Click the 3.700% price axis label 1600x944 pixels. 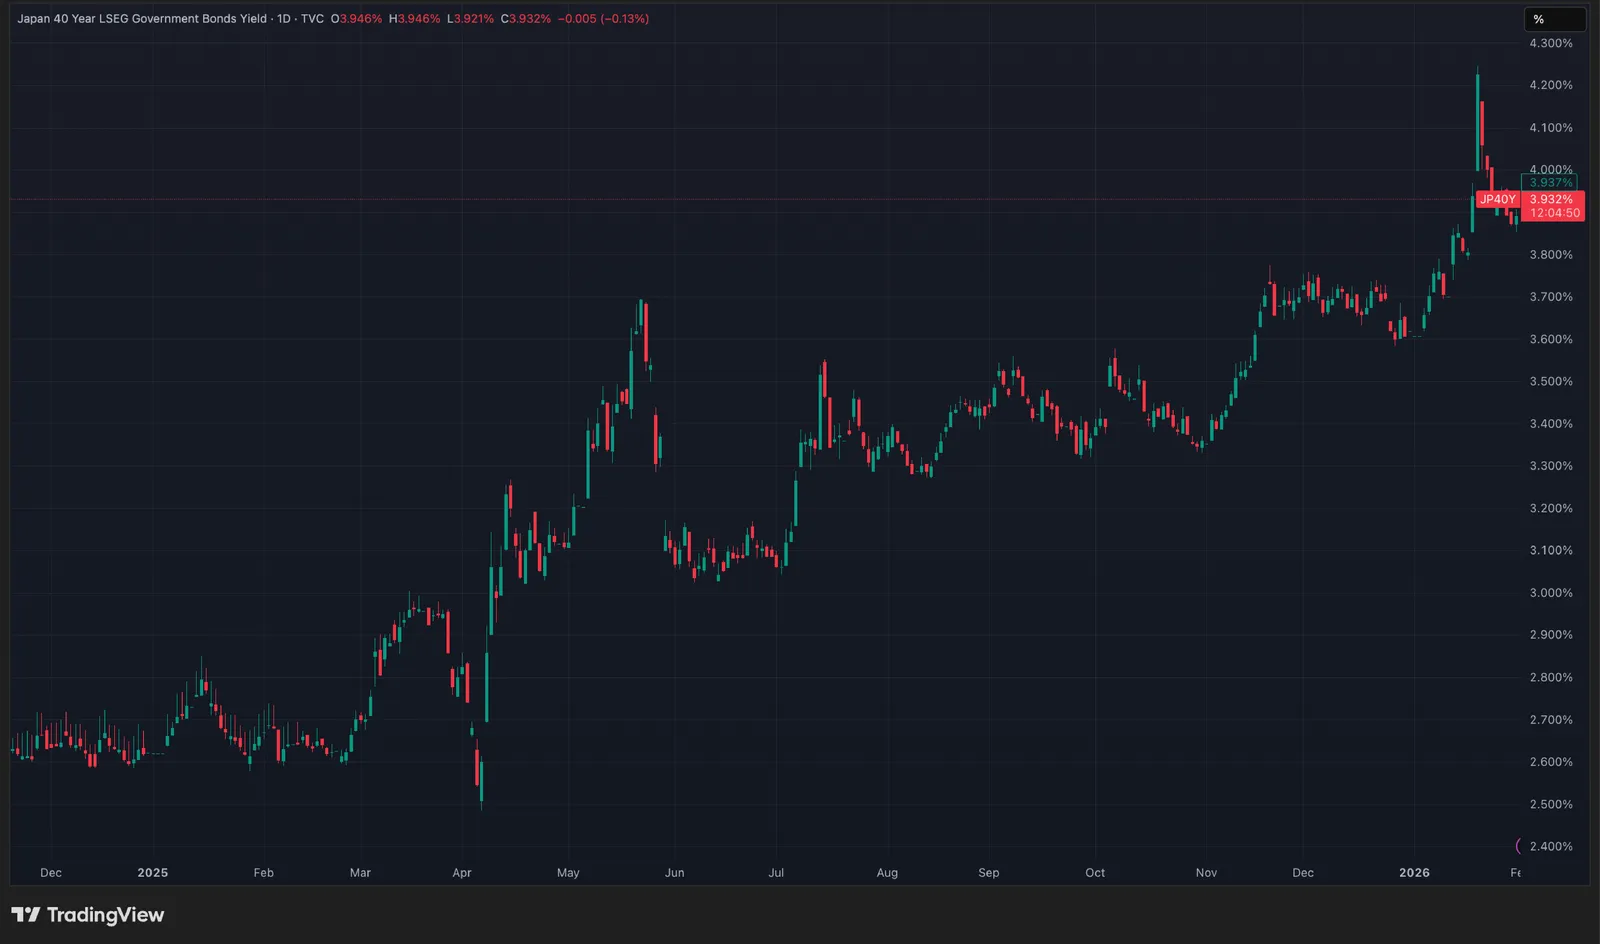click(1551, 297)
